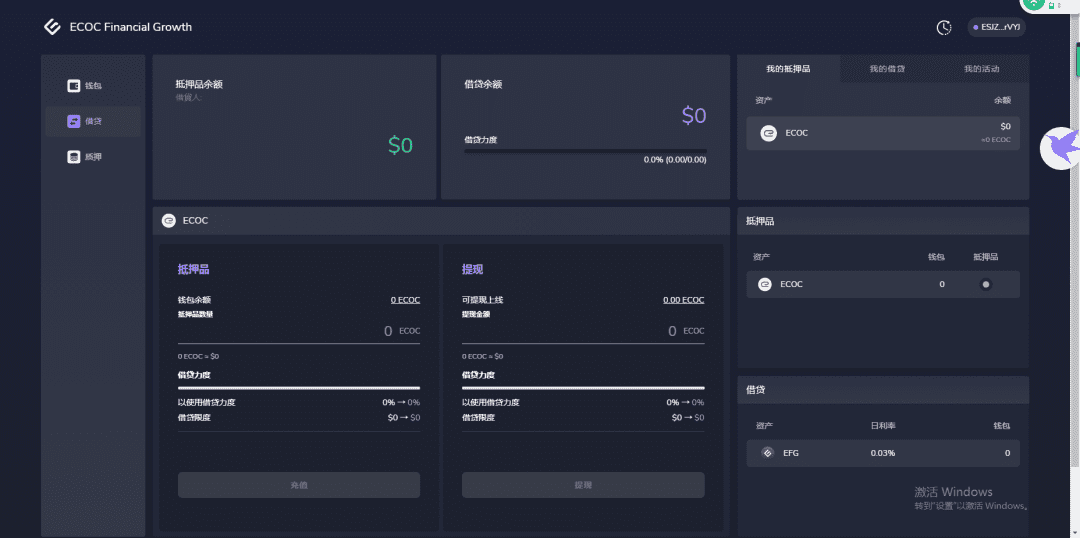Focus the collateral amount input field
The width and height of the screenshot is (1080, 538).
click(299, 331)
